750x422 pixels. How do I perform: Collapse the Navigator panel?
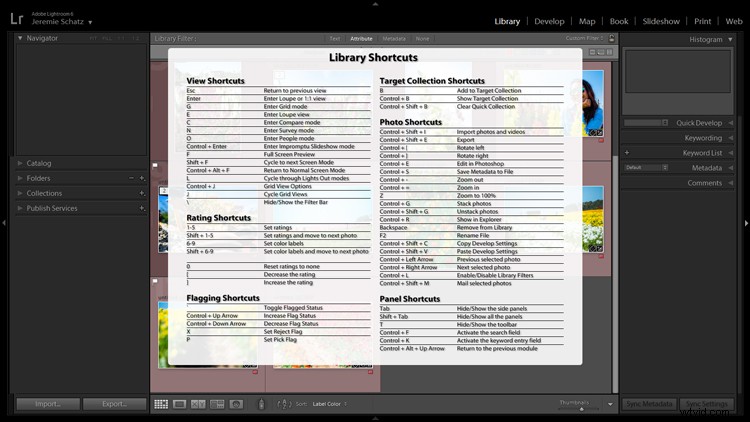click(20, 38)
